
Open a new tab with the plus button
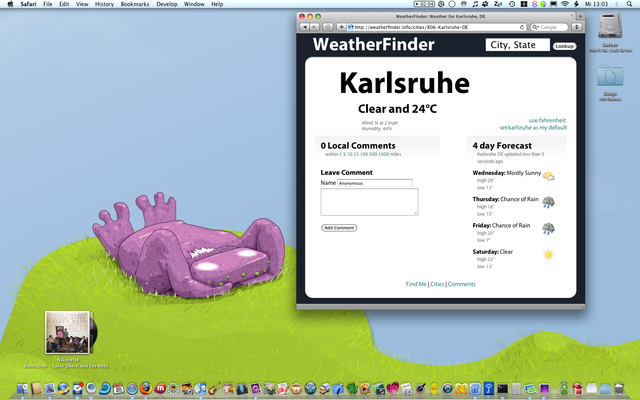click(x=580, y=16)
